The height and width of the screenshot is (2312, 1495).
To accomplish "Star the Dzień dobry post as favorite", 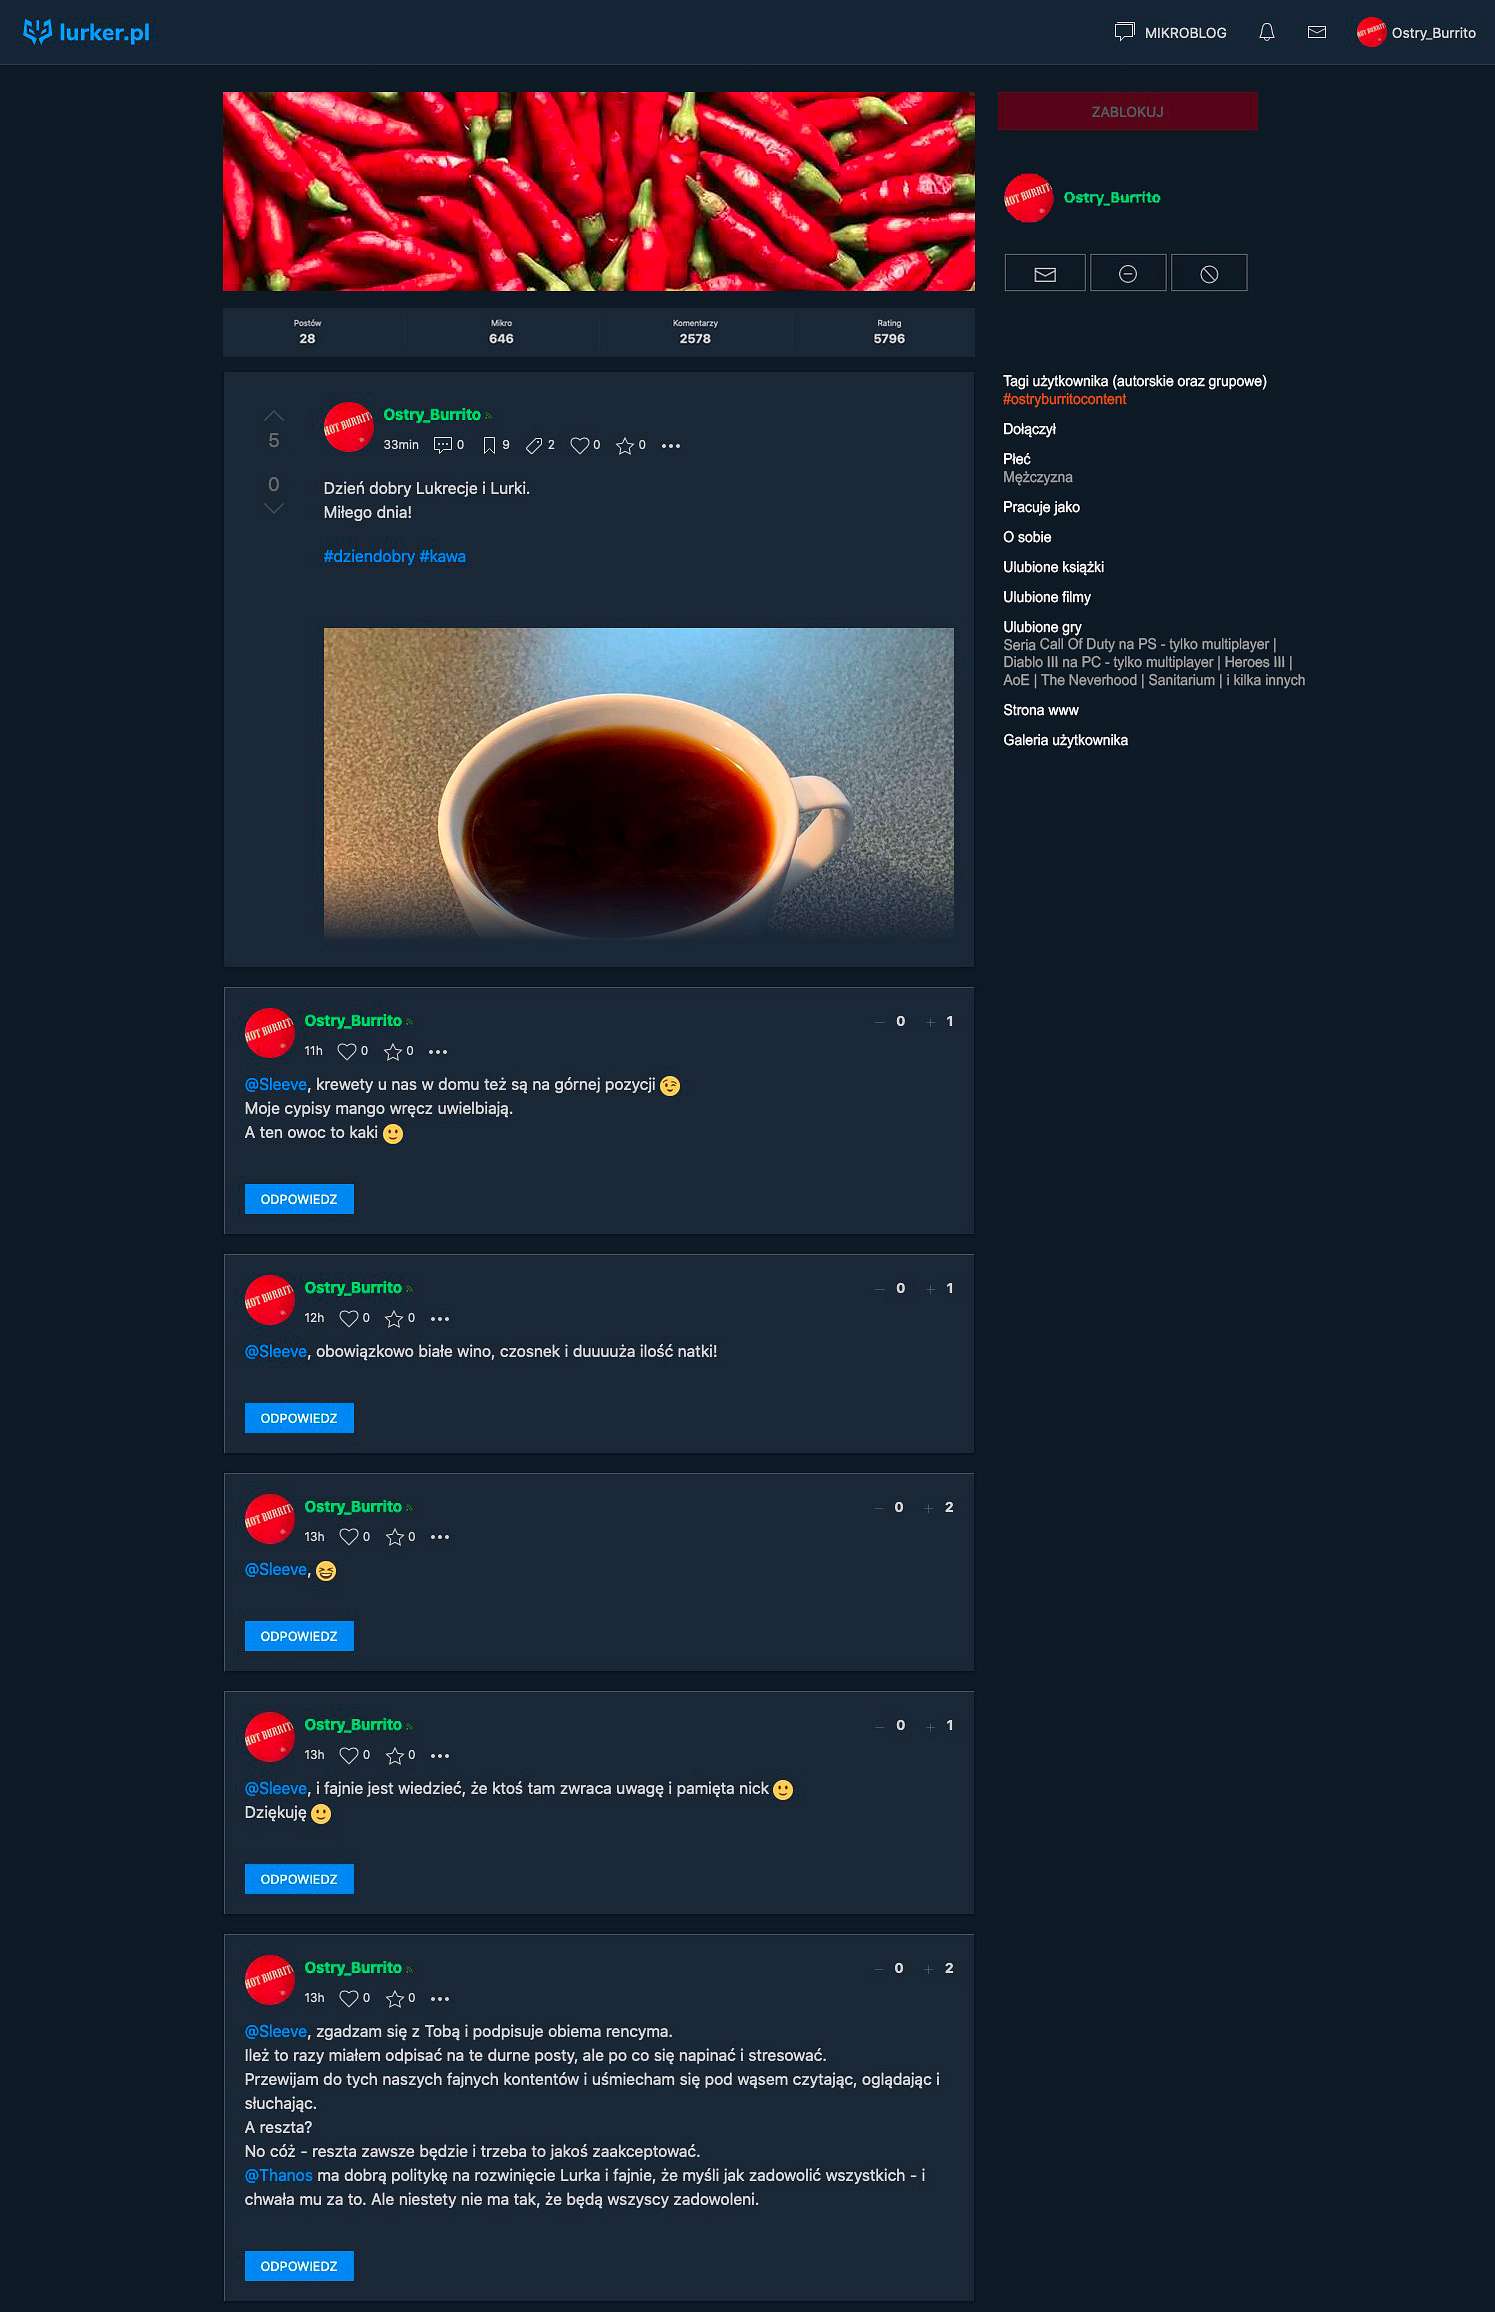I will click(x=625, y=445).
